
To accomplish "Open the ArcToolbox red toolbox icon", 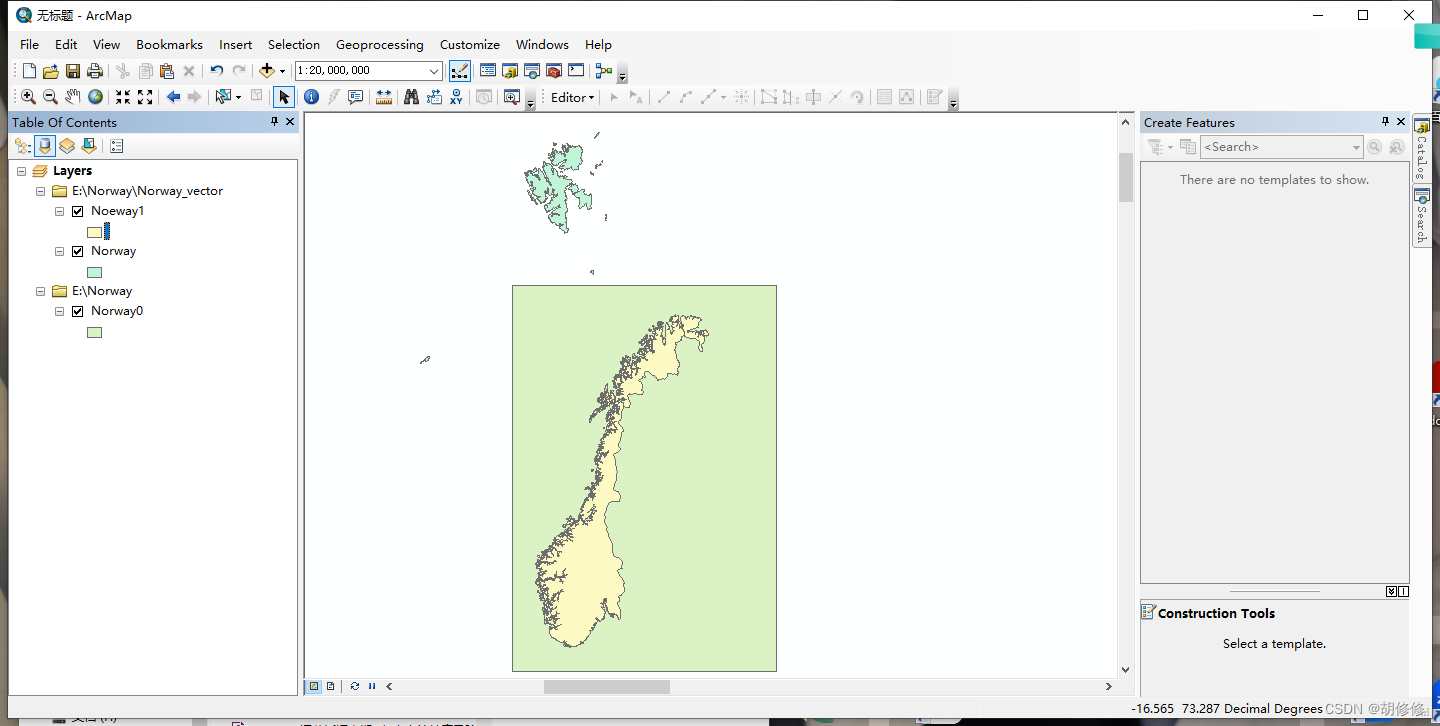I will tap(554, 71).
